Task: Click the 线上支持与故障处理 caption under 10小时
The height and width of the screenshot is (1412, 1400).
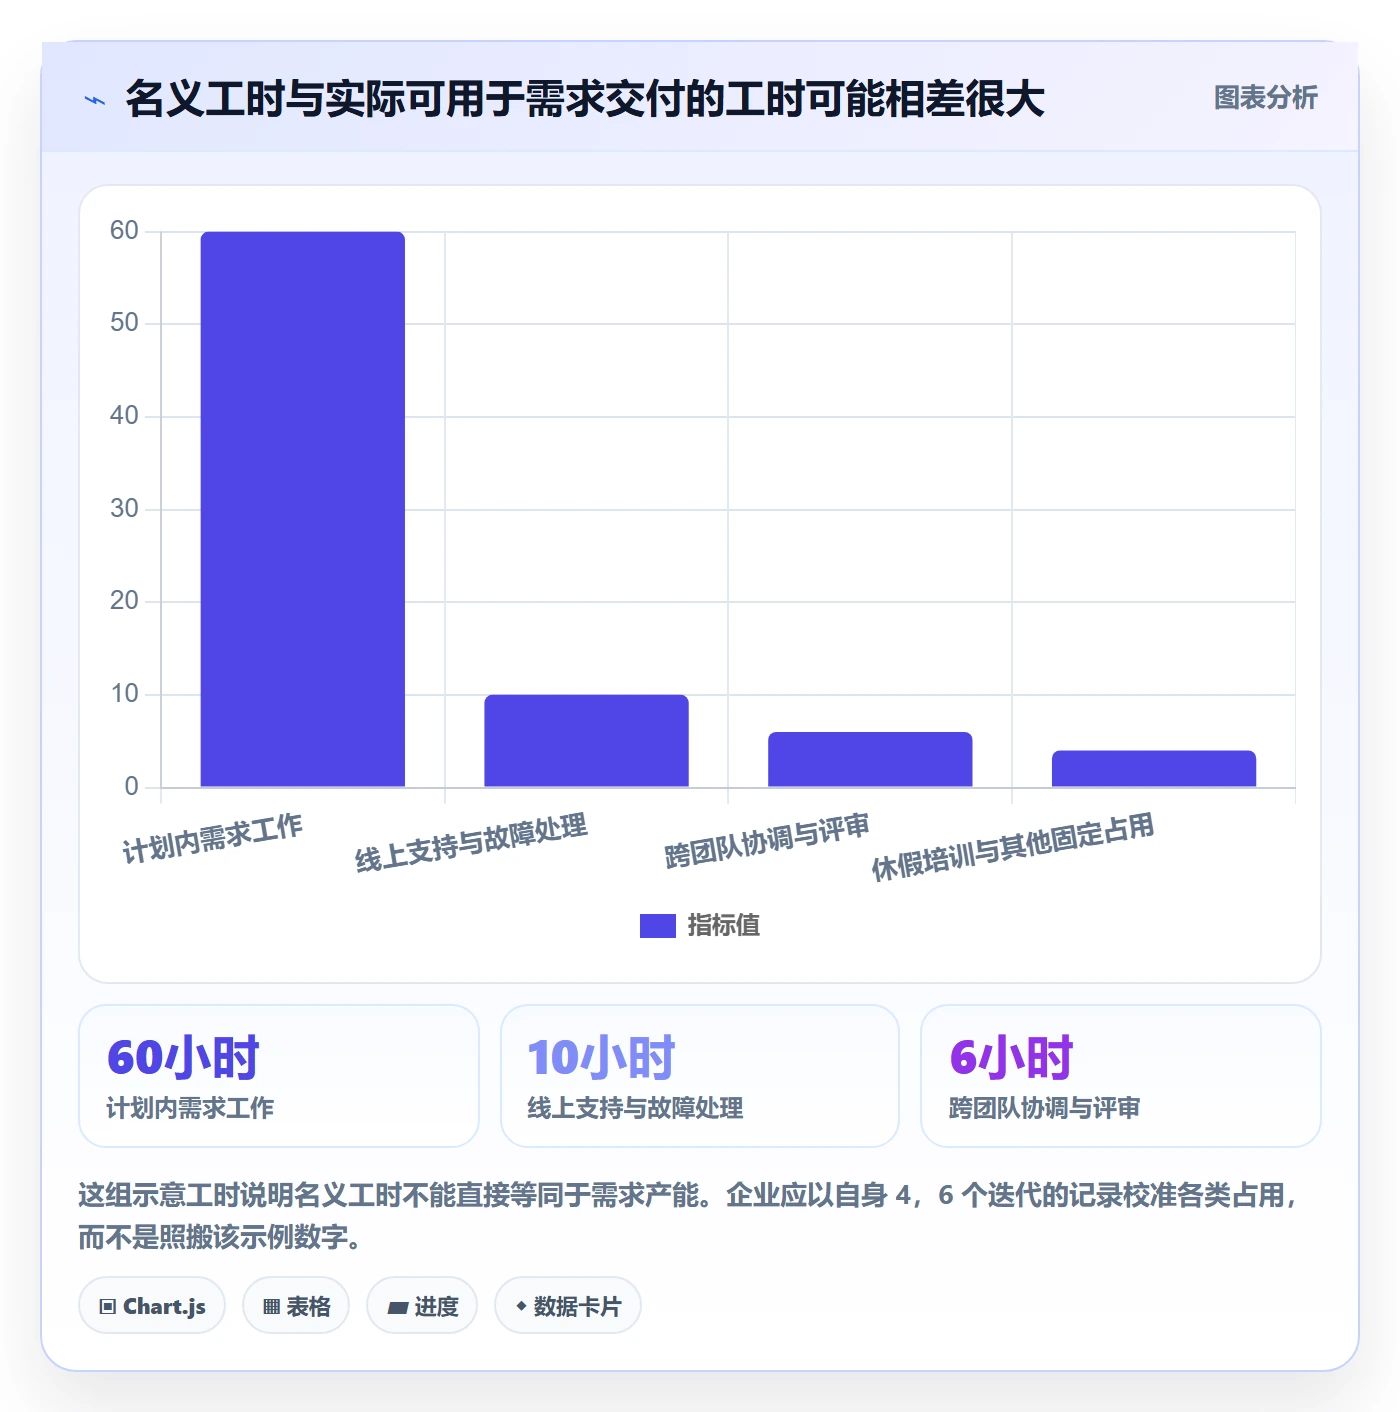Action: coord(635,1108)
